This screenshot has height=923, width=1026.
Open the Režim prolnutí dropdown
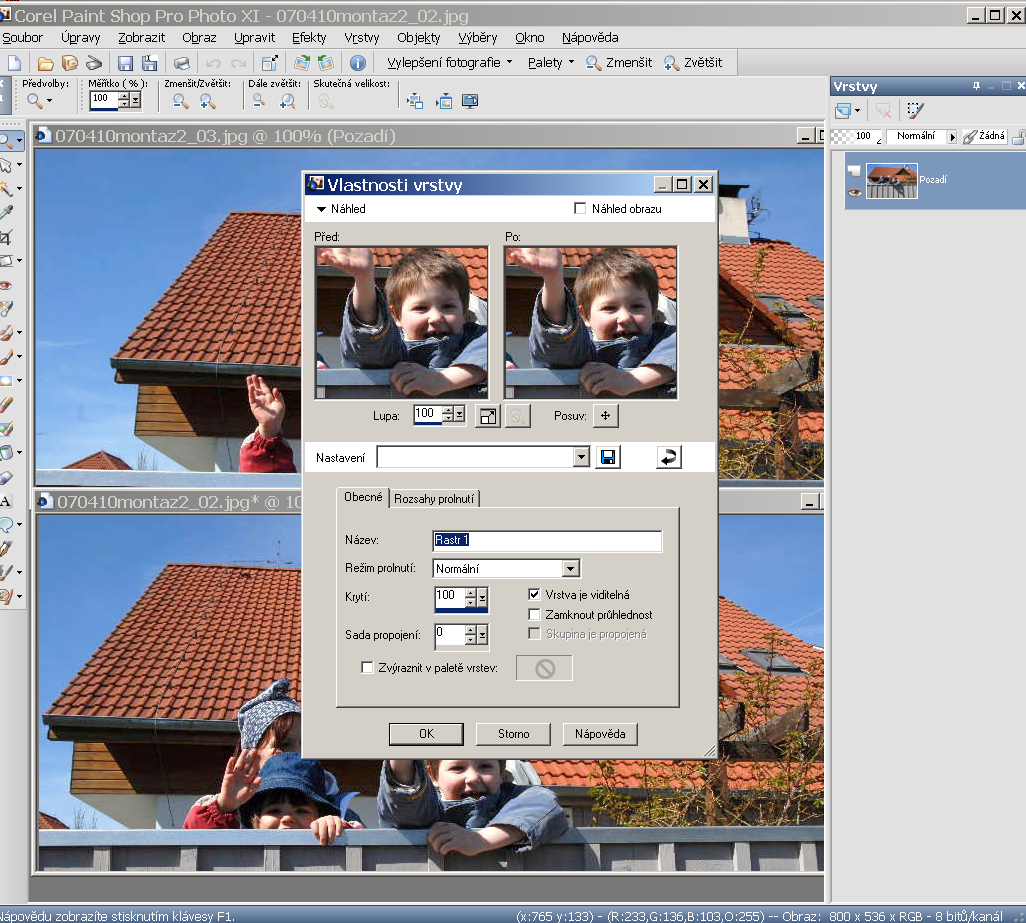coord(570,569)
